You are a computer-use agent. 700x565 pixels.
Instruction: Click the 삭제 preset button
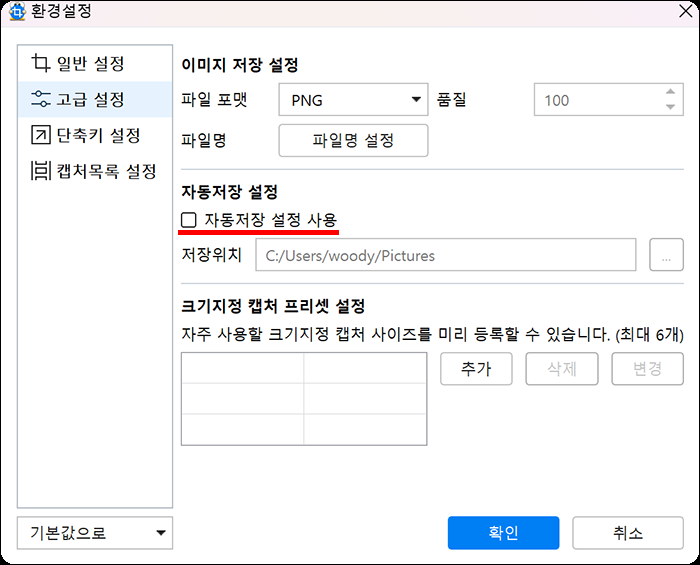(562, 369)
